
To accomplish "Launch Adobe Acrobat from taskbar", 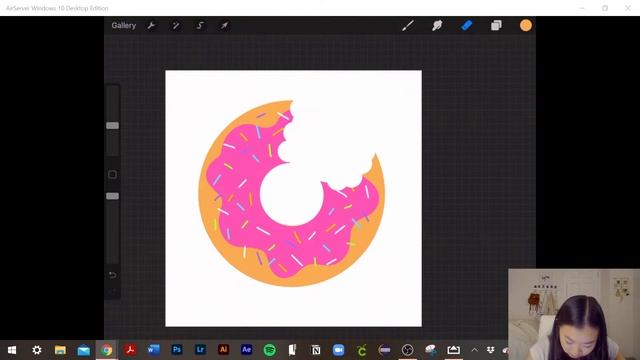I will pyautogui.click(x=130, y=350).
